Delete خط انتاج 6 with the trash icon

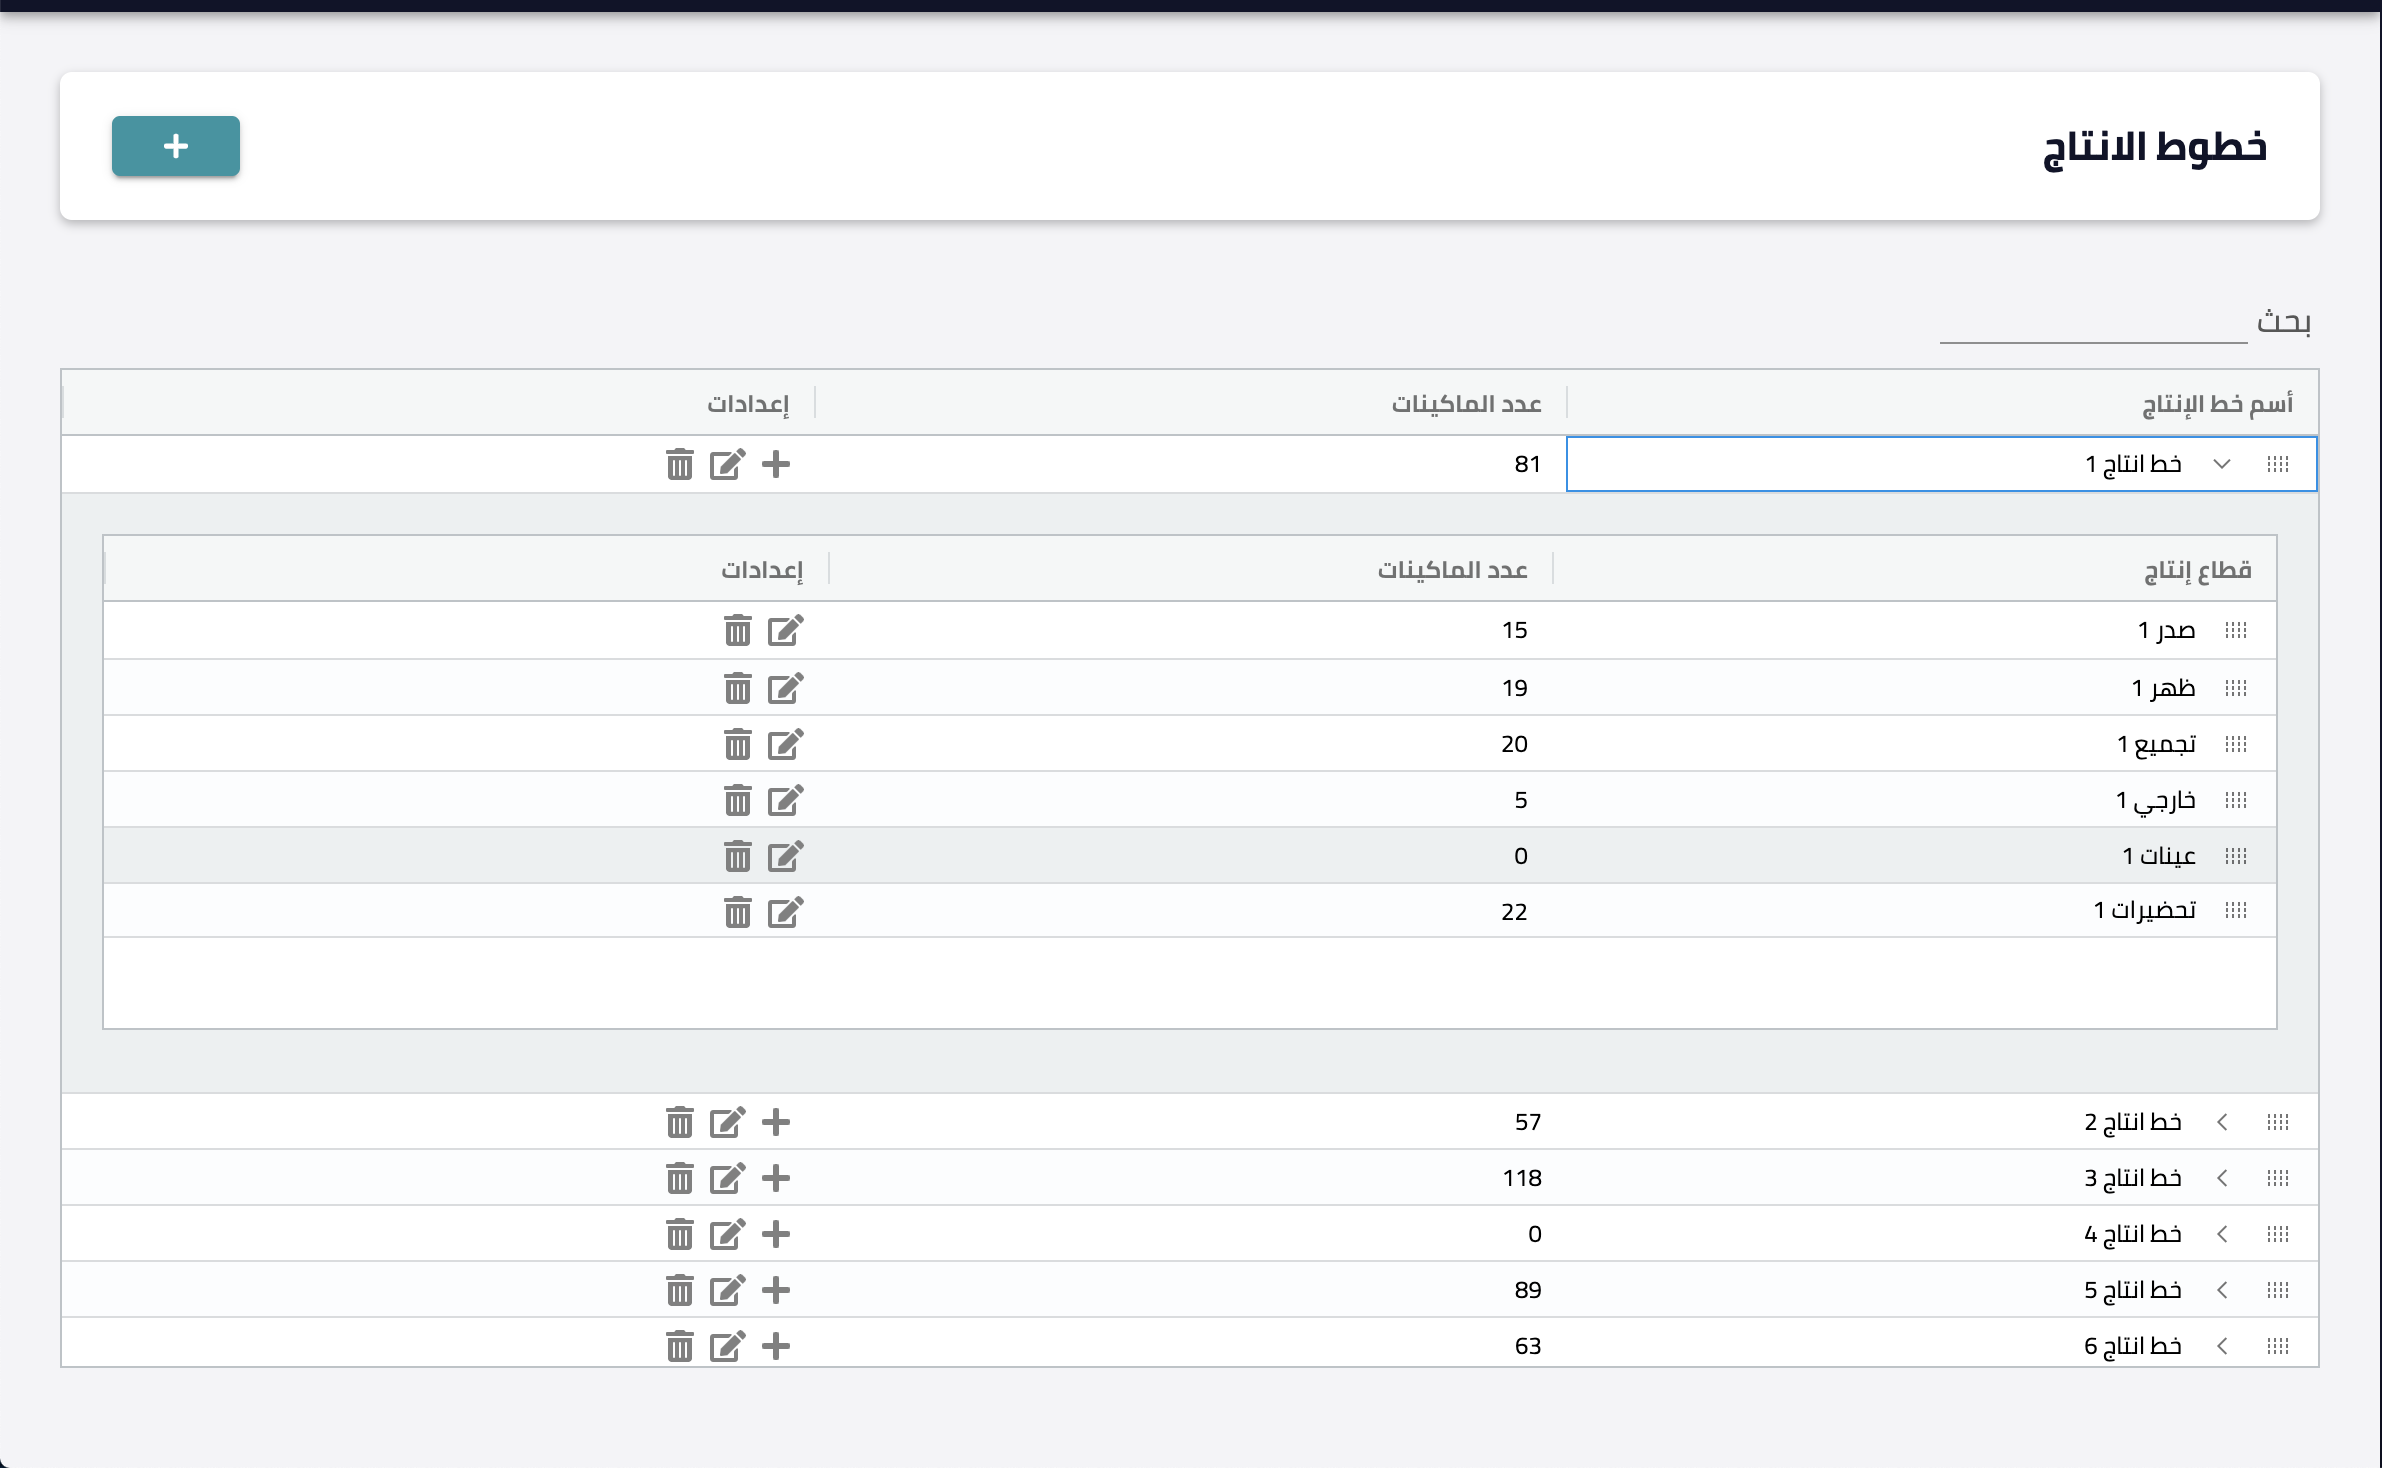coord(680,1346)
